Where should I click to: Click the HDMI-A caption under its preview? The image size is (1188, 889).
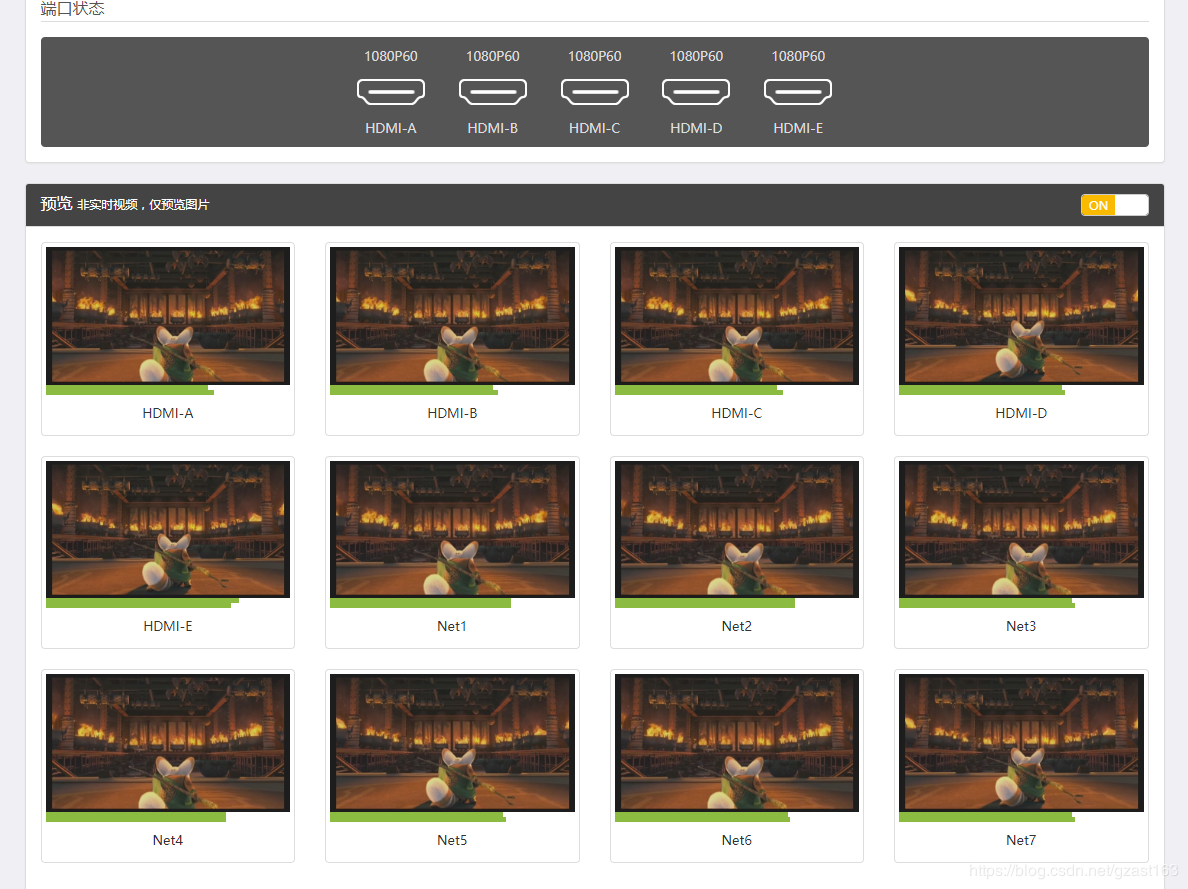(168, 413)
